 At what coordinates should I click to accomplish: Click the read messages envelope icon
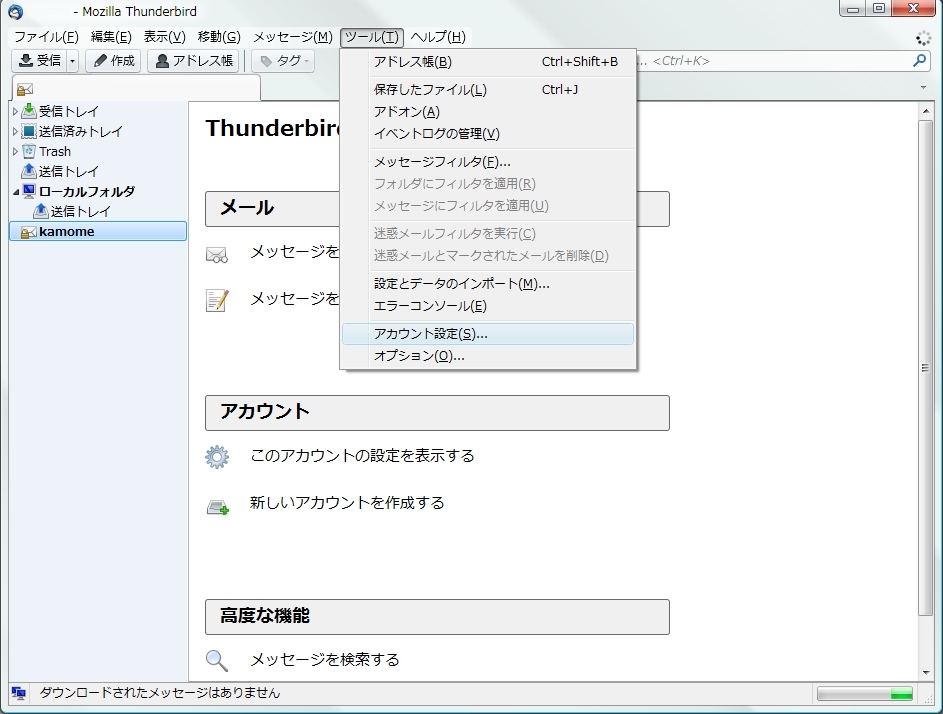tap(217, 255)
